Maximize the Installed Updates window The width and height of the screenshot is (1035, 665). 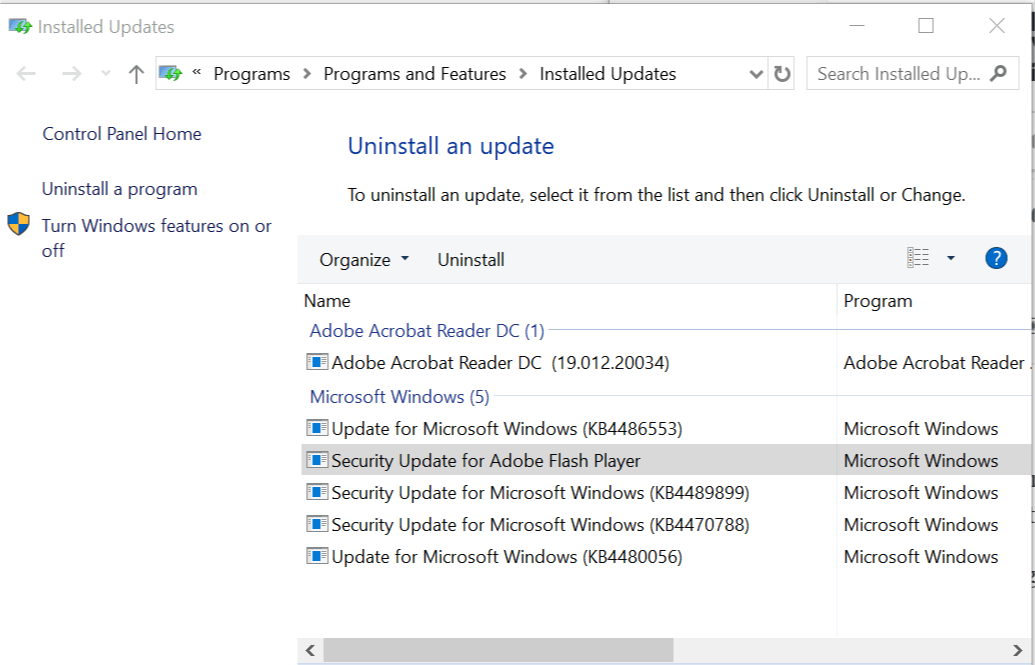pos(926,26)
